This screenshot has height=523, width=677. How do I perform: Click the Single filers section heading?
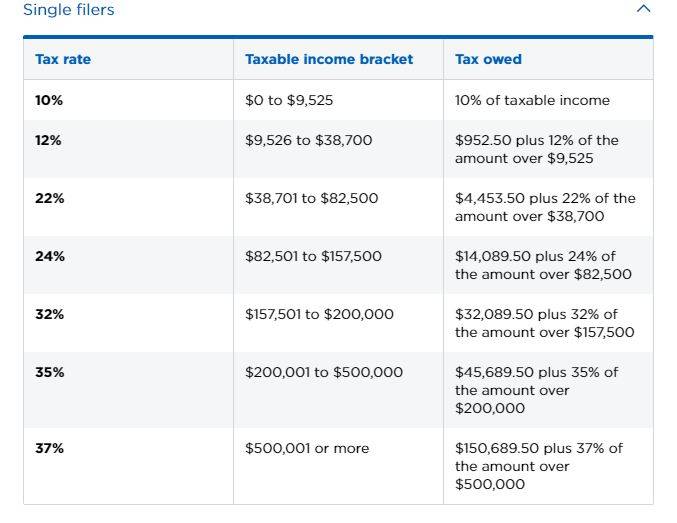[x=69, y=10]
